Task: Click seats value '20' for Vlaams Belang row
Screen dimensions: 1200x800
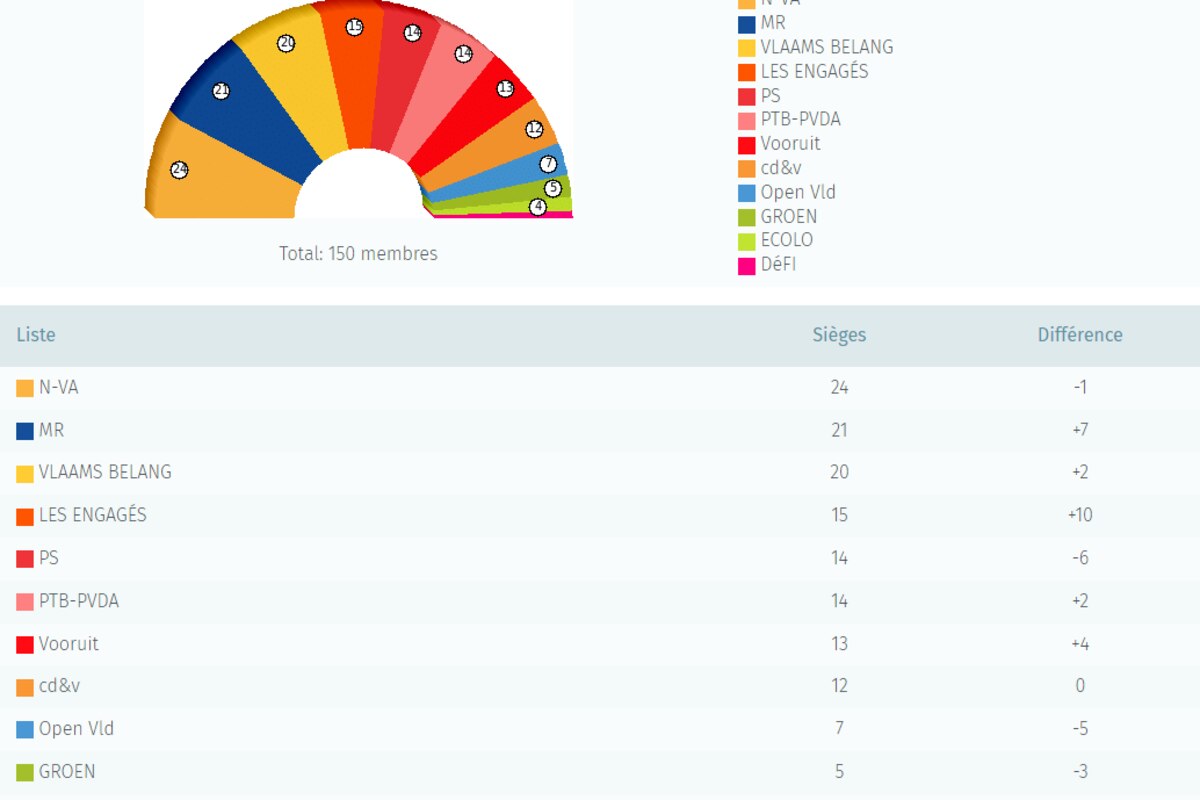Action: click(x=839, y=472)
